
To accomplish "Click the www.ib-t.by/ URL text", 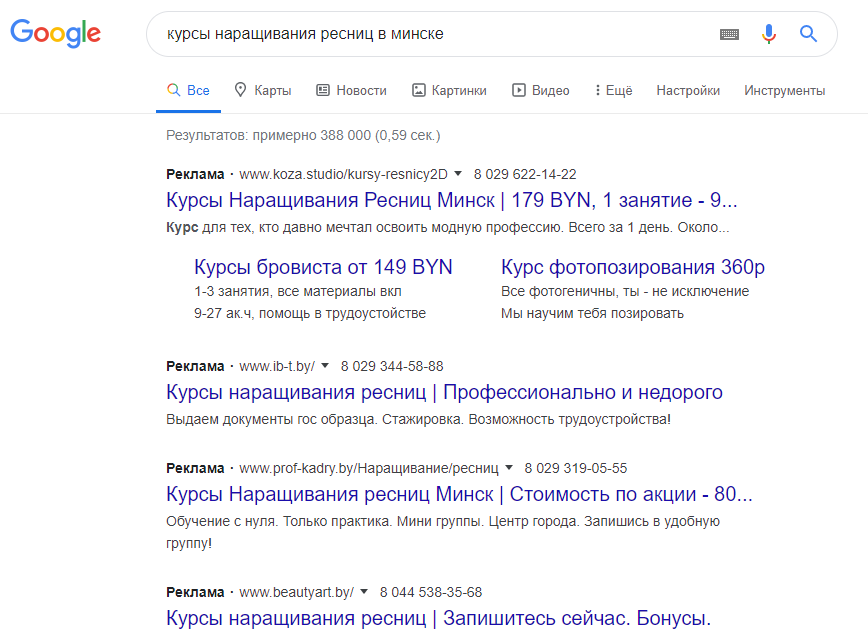I will pos(277,366).
